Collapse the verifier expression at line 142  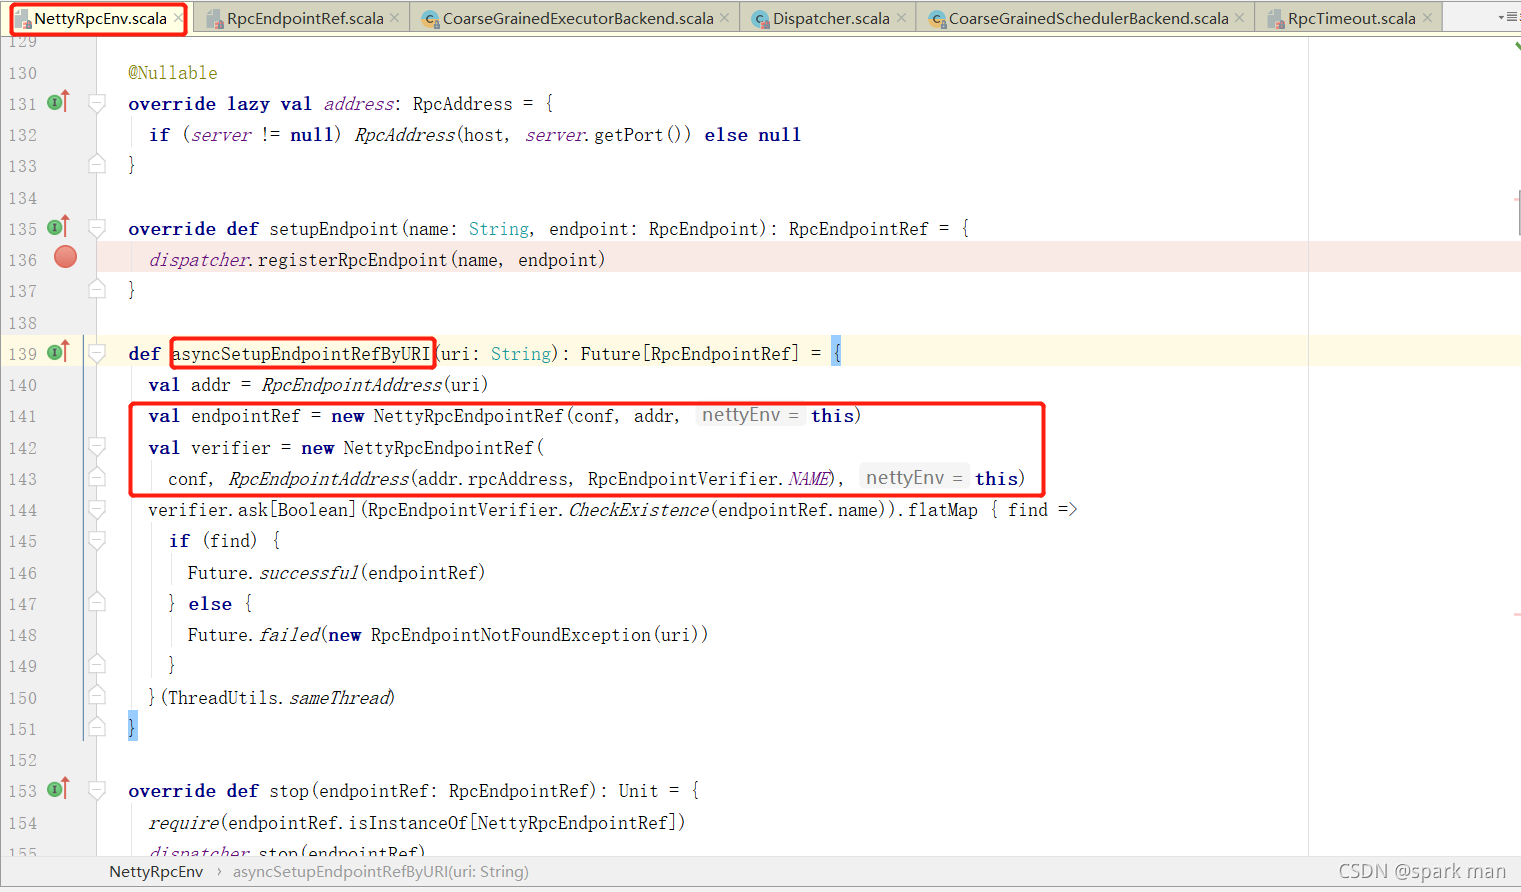(x=97, y=446)
